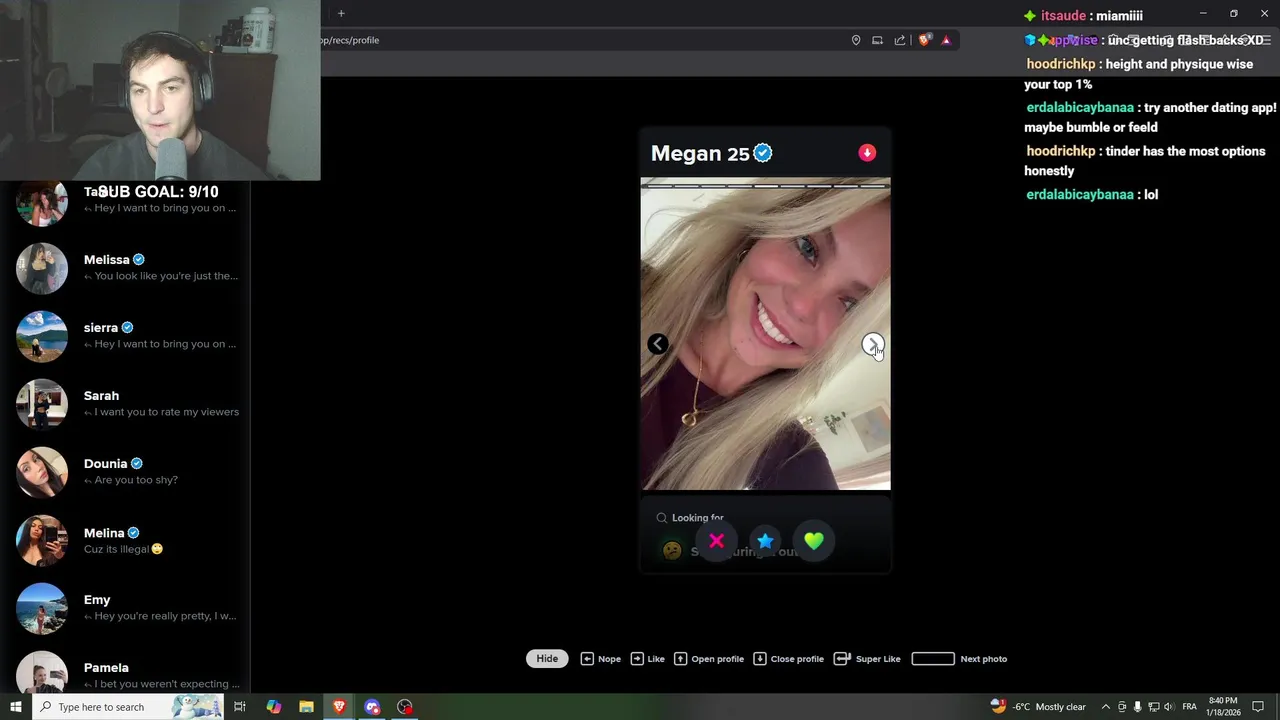This screenshot has height=720, width=1280.
Task: Click the photo progress indicator bar
Action: (x=765, y=186)
